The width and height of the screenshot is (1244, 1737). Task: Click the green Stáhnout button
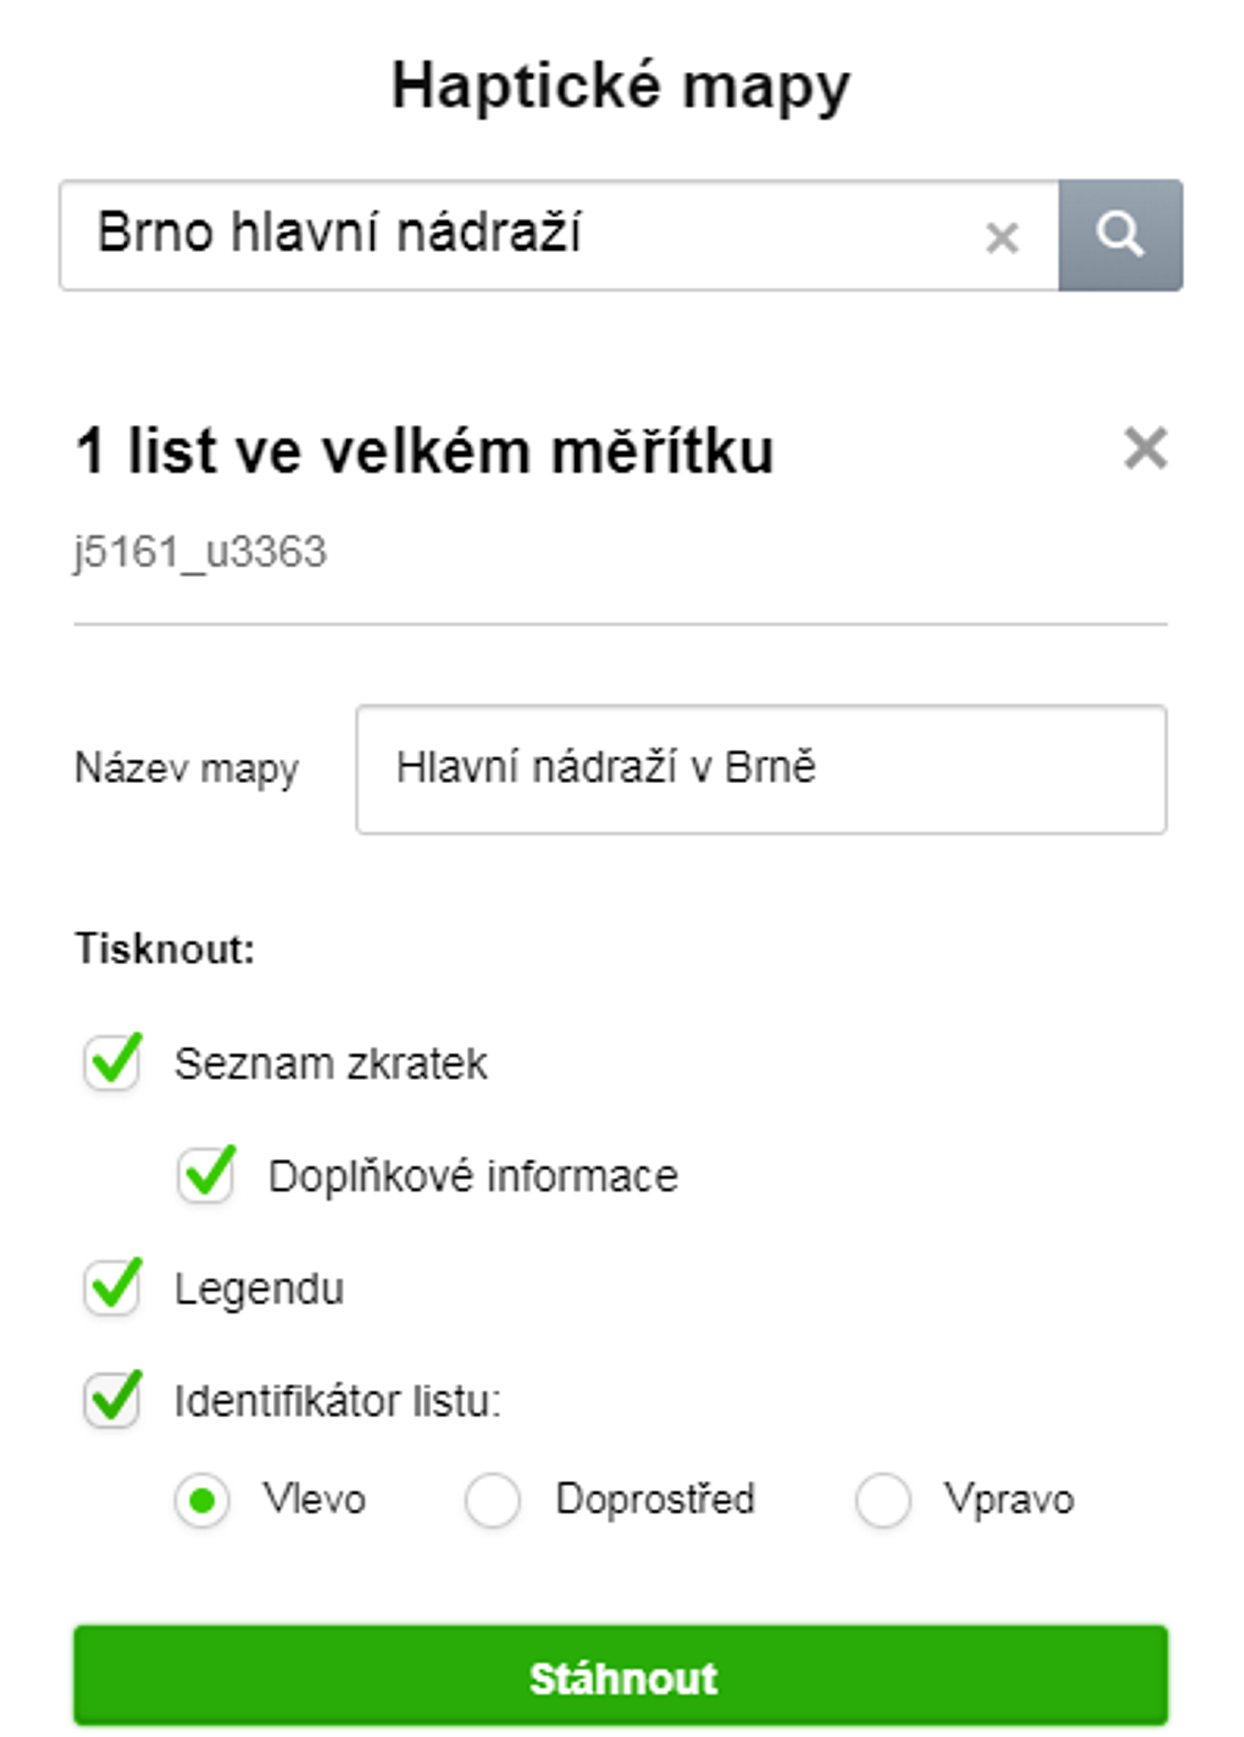[621, 1675]
